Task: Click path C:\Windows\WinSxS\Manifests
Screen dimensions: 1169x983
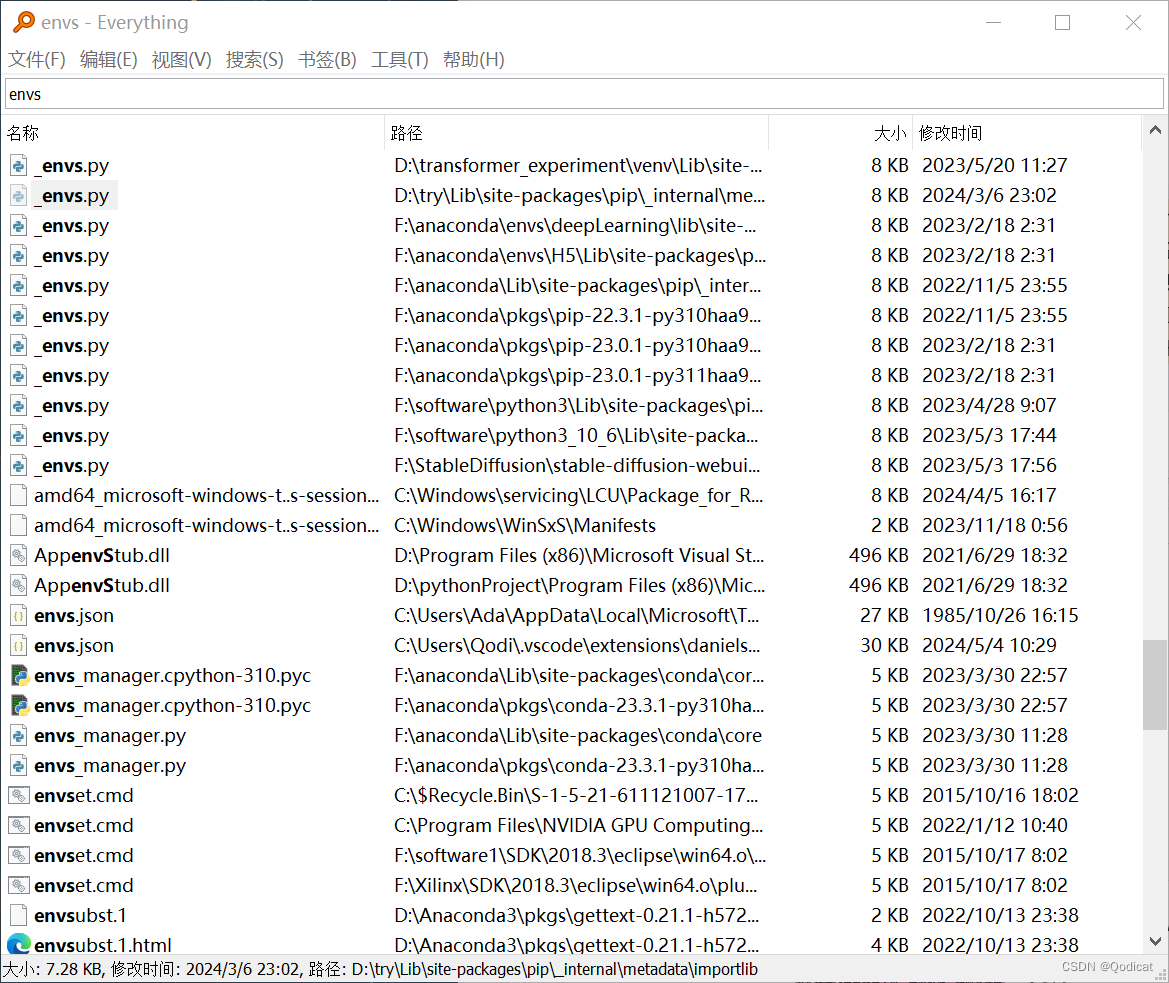Action: (525, 525)
